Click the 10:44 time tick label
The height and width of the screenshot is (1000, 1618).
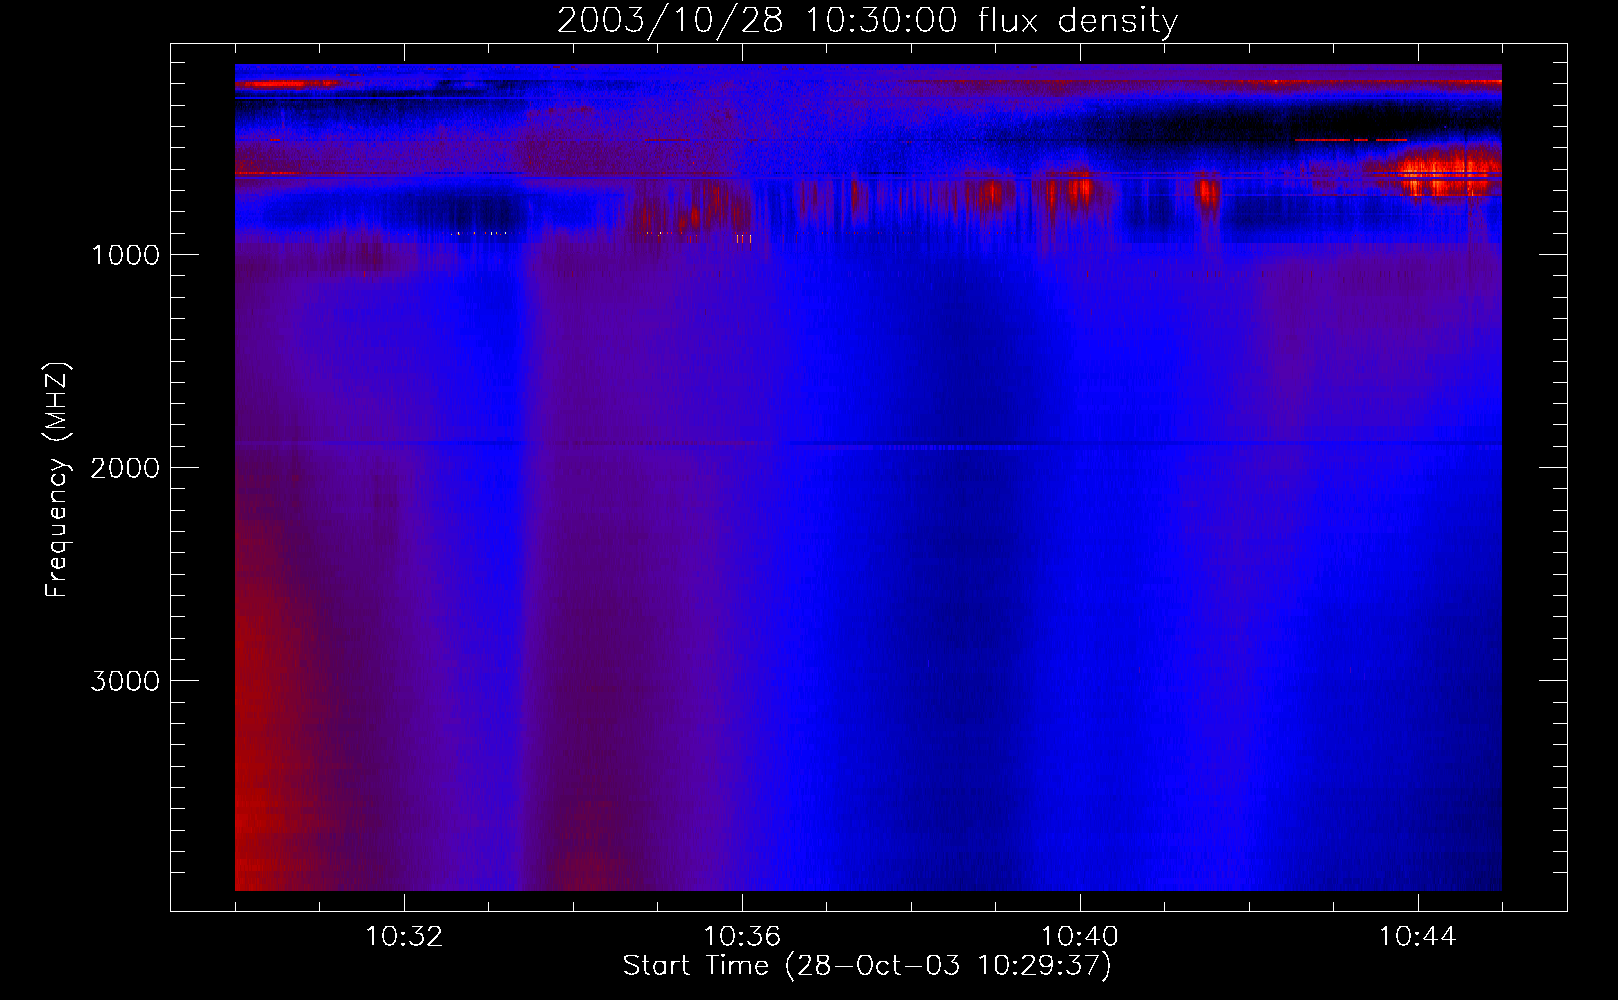click(x=1418, y=937)
